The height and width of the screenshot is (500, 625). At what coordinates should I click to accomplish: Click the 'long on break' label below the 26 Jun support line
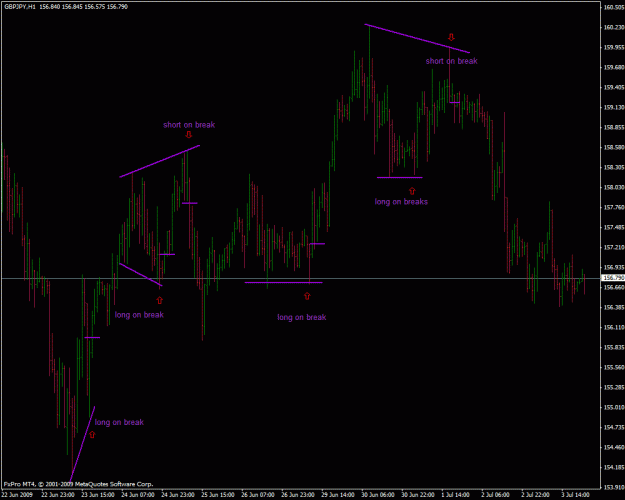[302, 317]
